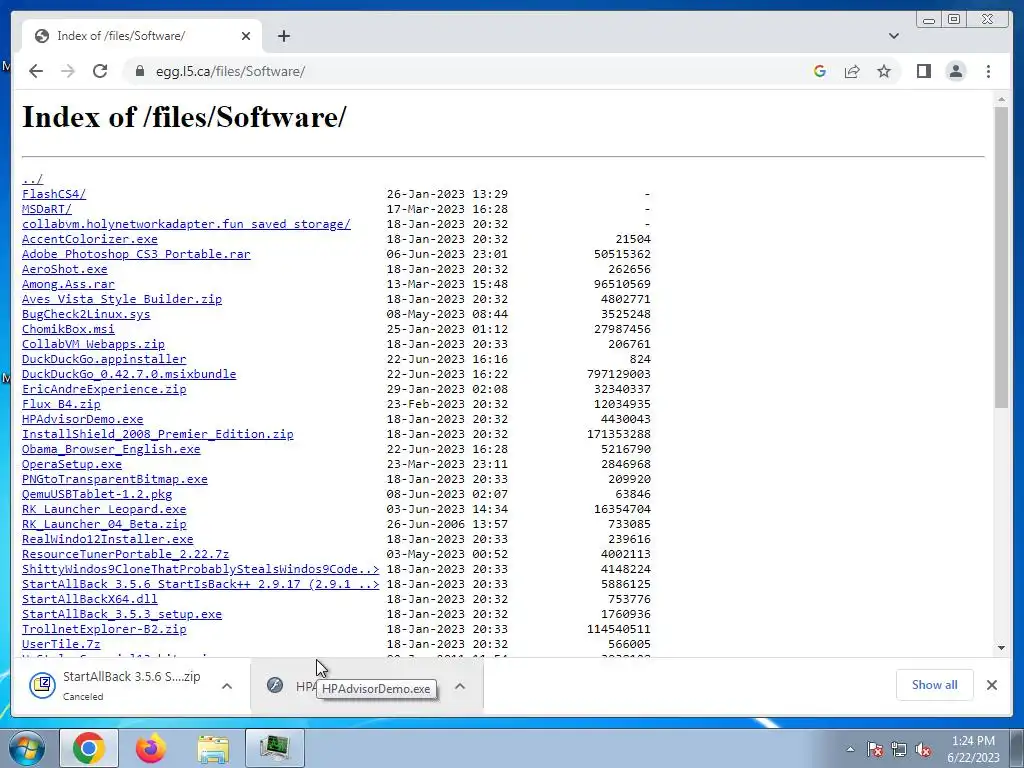
Task: Download RK Launcher Leopard.exe
Action: (104, 509)
